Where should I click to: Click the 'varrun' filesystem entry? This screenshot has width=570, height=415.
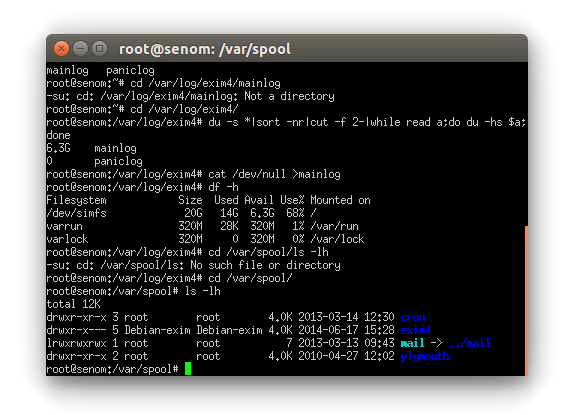(x=64, y=226)
